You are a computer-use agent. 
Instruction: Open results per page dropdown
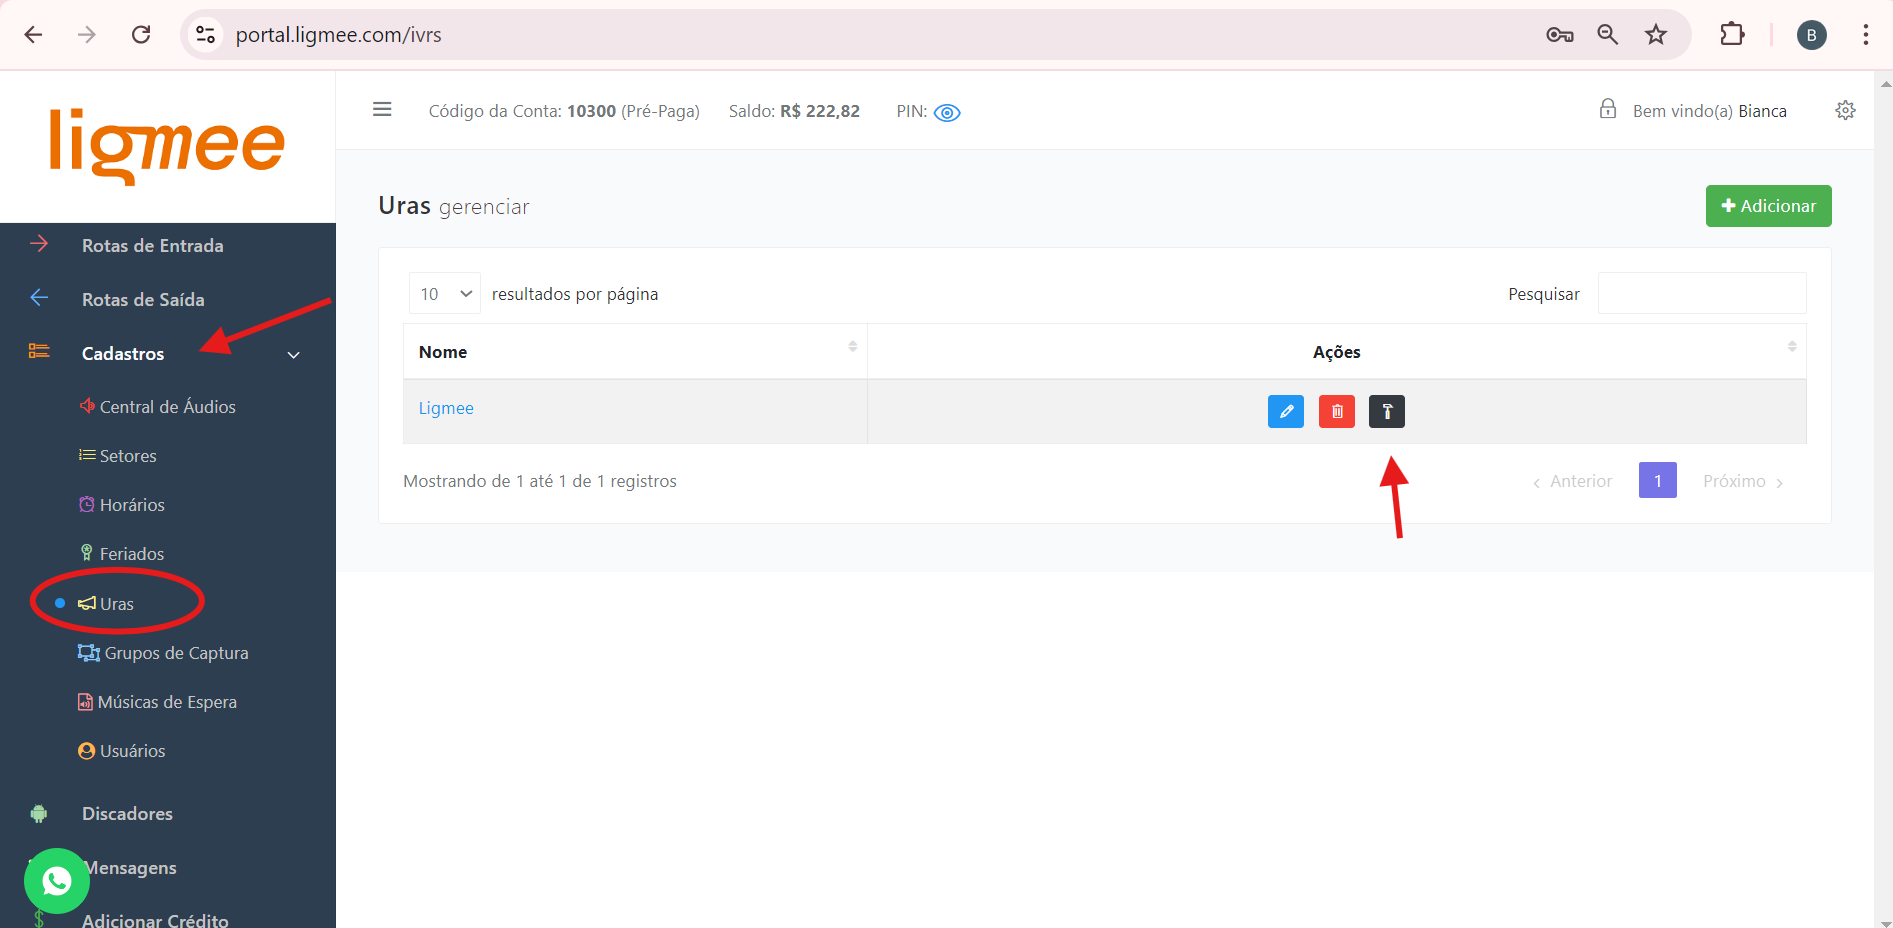(445, 294)
